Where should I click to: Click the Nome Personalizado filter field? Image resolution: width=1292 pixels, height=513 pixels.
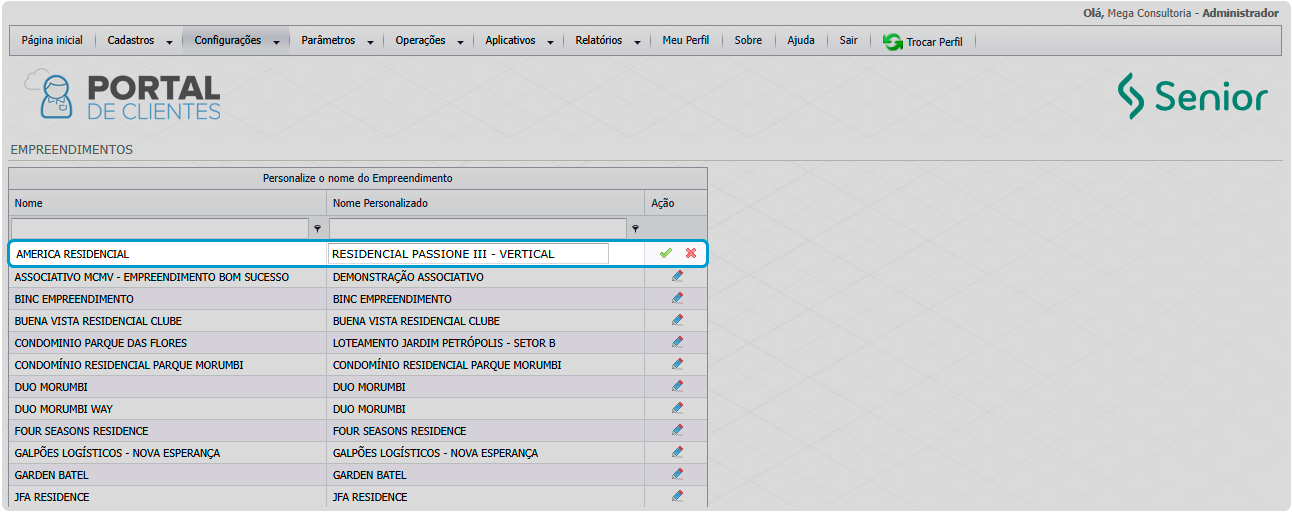(x=478, y=228)
